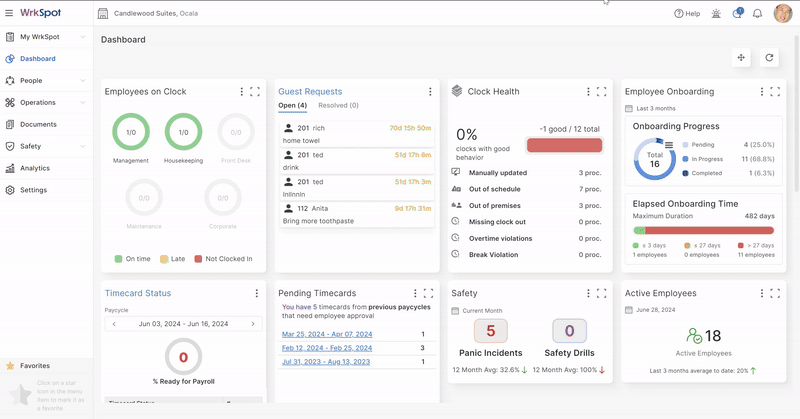
Task: Expand the People sidebar section
Action: coord(83,81)
